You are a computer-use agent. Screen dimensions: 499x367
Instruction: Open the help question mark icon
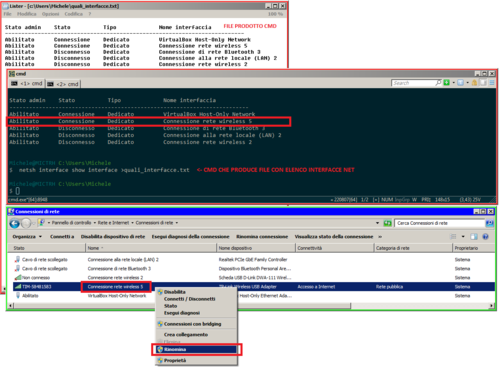coord(485,237)
